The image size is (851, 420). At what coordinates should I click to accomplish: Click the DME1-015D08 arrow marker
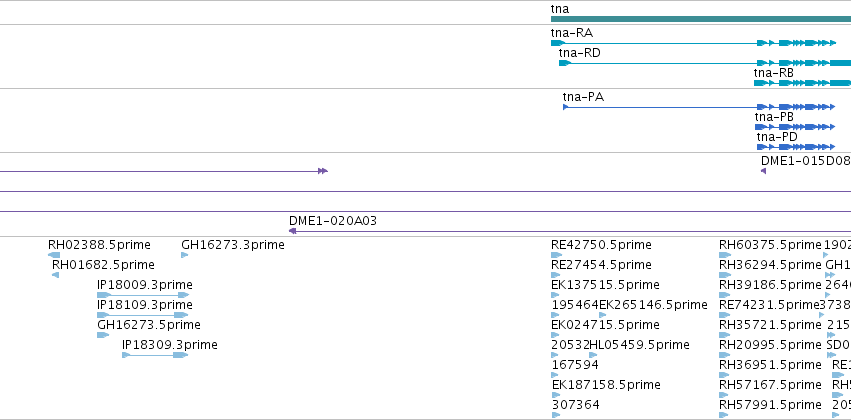point(764,171)
